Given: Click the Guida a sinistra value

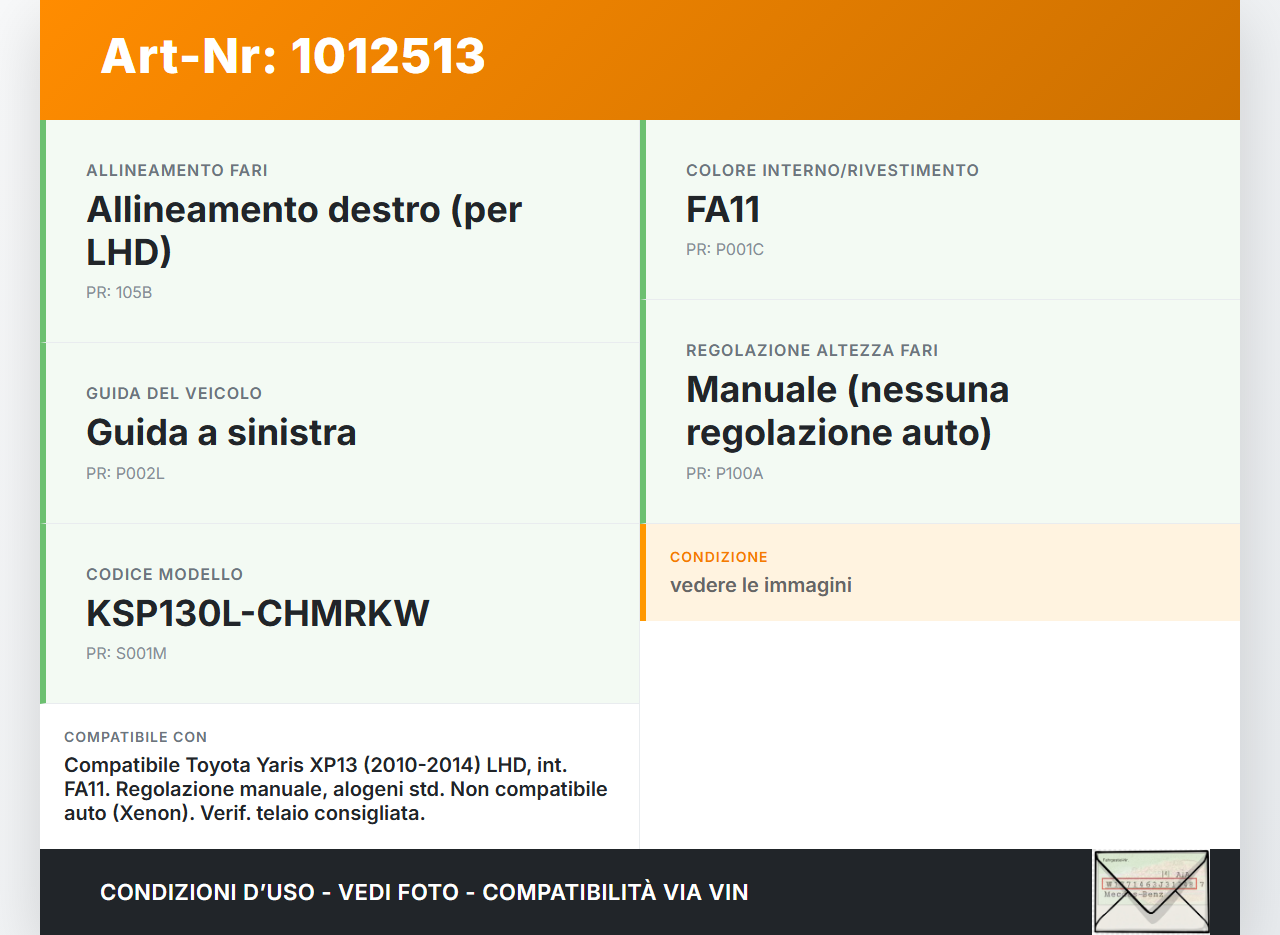Looking at the screenshot, I should click(x=221, y=433).
